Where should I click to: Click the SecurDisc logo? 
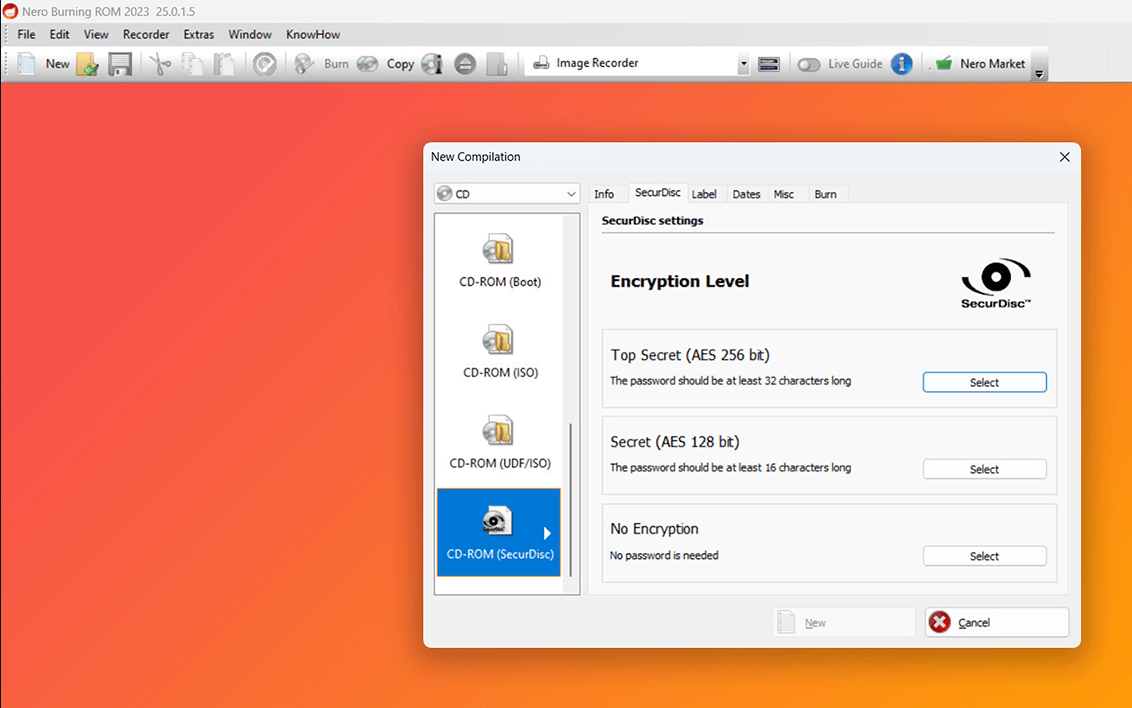[996, 283]
